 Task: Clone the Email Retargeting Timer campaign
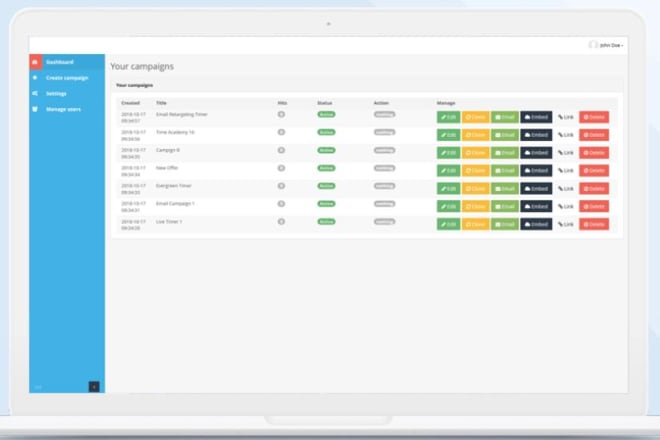click(476, 117)
